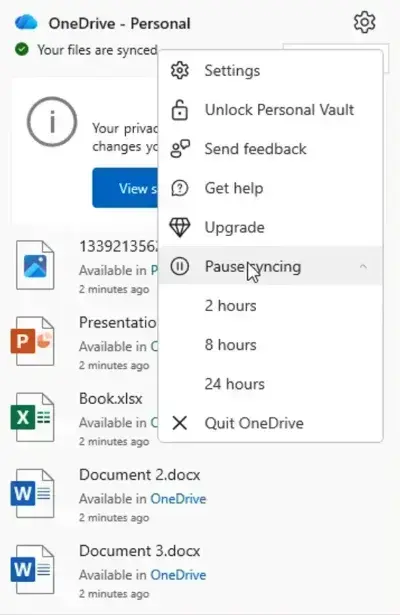
Task: Click the Presentation file name
Action: coord(118,323)
